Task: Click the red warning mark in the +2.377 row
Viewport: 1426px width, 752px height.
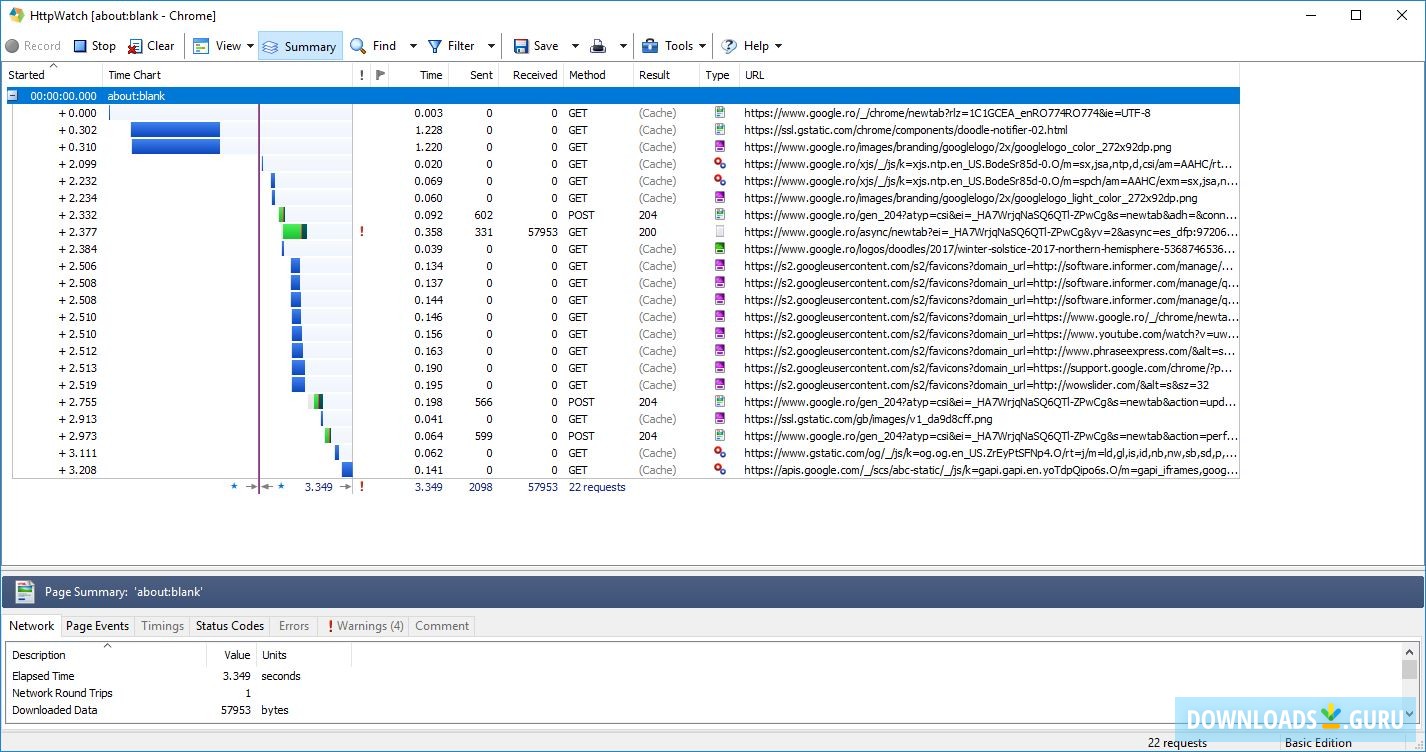Action: tap(361, 232)
